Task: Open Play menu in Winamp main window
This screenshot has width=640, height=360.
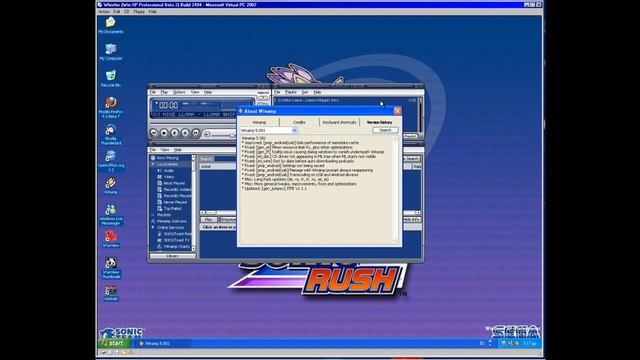Action: (x=164, y=92)
